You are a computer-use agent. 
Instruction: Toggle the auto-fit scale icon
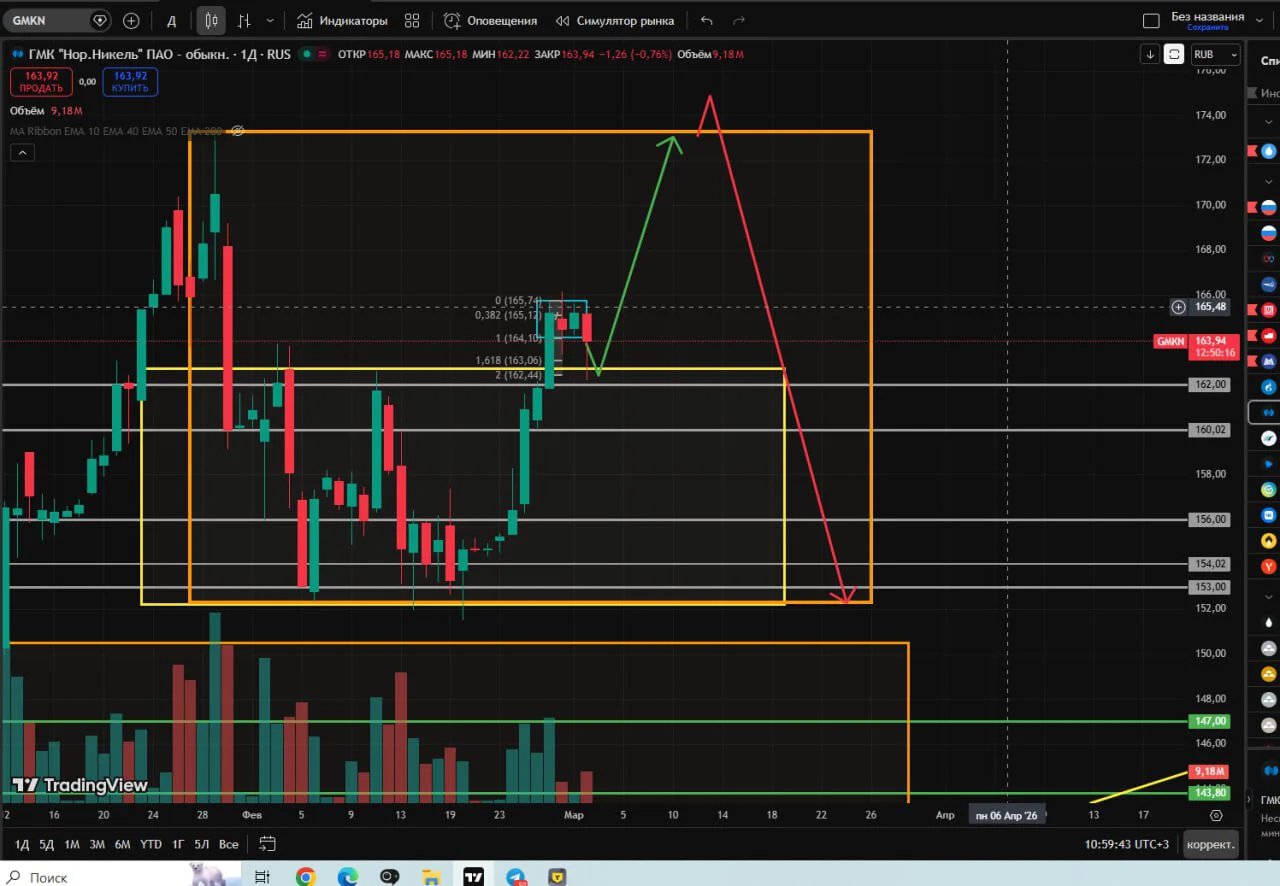(x=1175, y=54)
